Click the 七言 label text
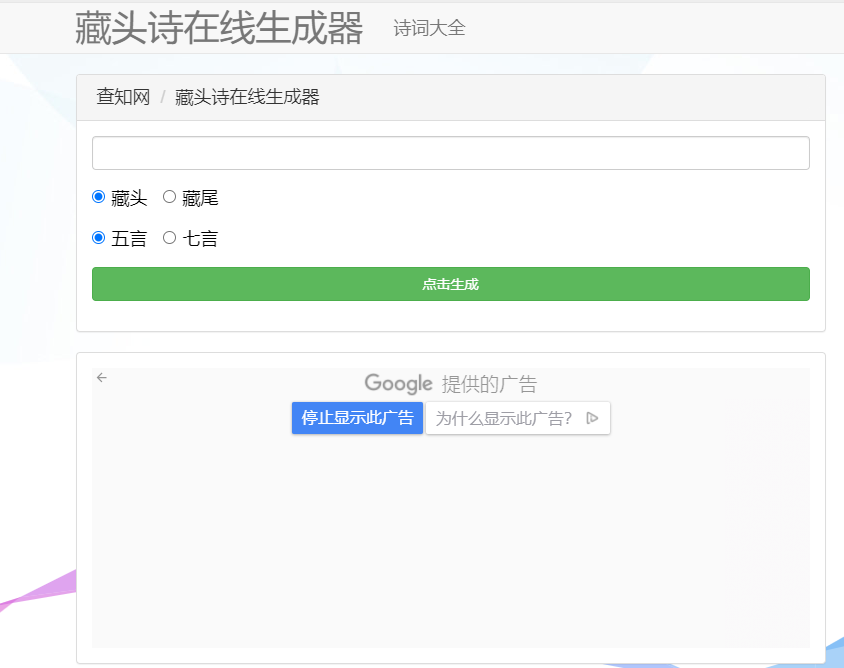The width and height of the screenshot is (844, 668). pos(200,239)
